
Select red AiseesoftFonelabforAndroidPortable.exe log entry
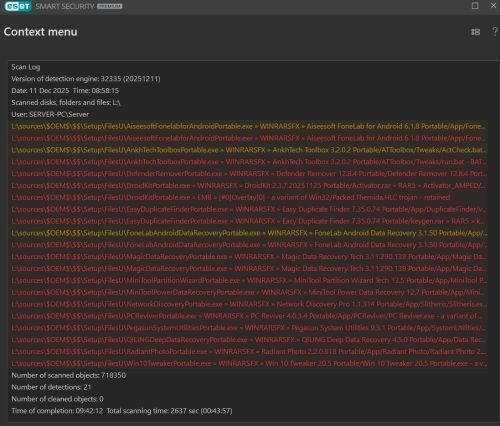[248, 138]
